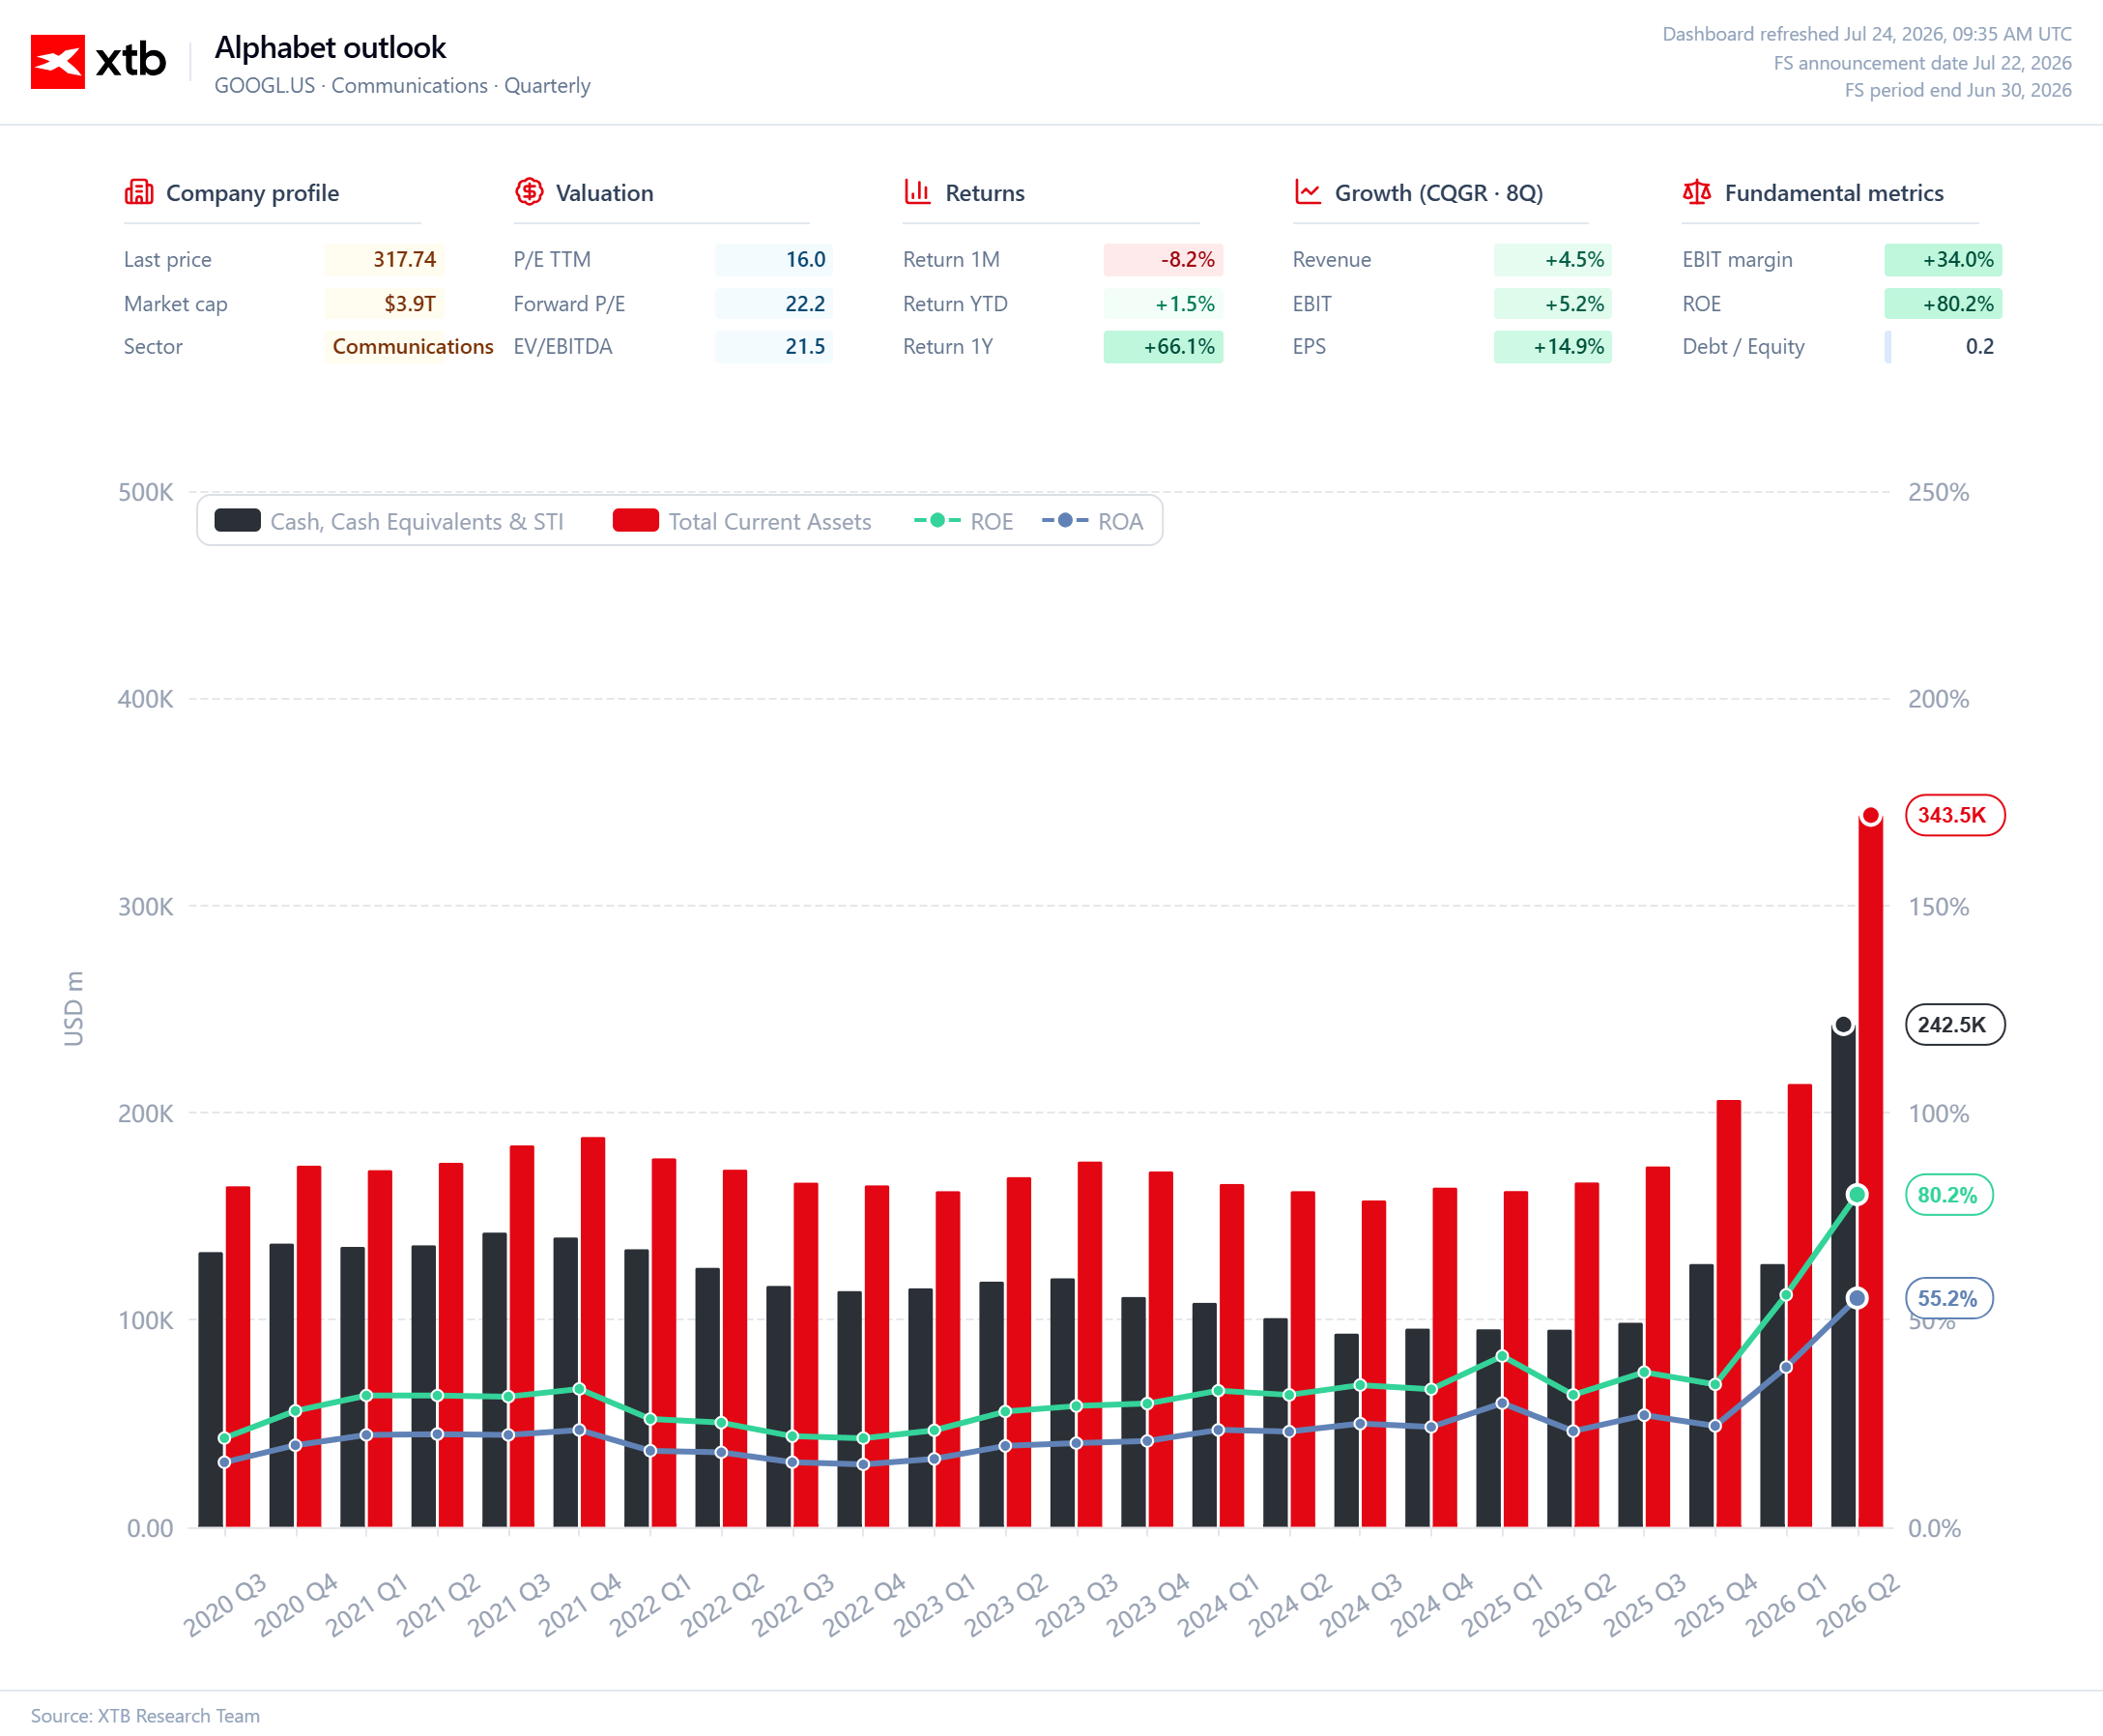
Task: Click the red XTB logo icon
Action: (58, 61)
